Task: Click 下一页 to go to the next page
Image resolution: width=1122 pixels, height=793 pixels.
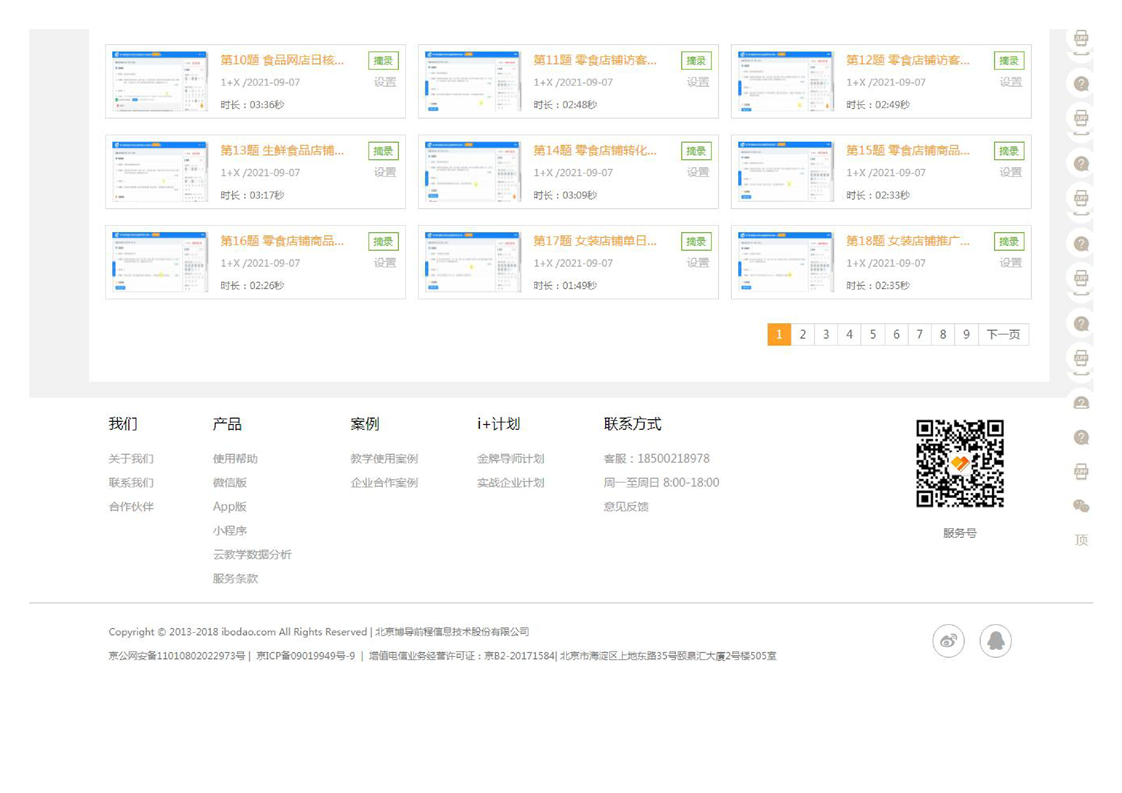Action: coord(1003,335)
